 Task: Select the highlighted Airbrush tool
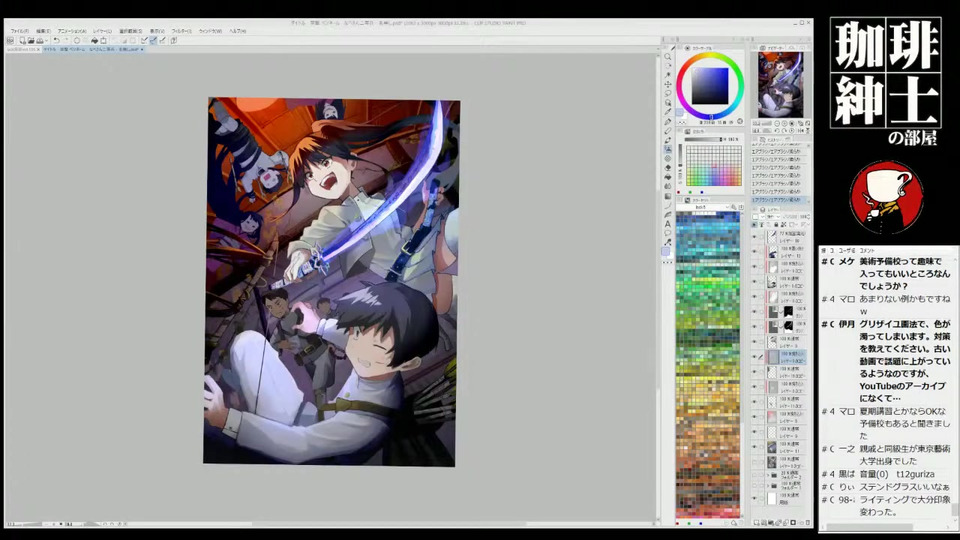pyautogui.click(x=668, y=149)
